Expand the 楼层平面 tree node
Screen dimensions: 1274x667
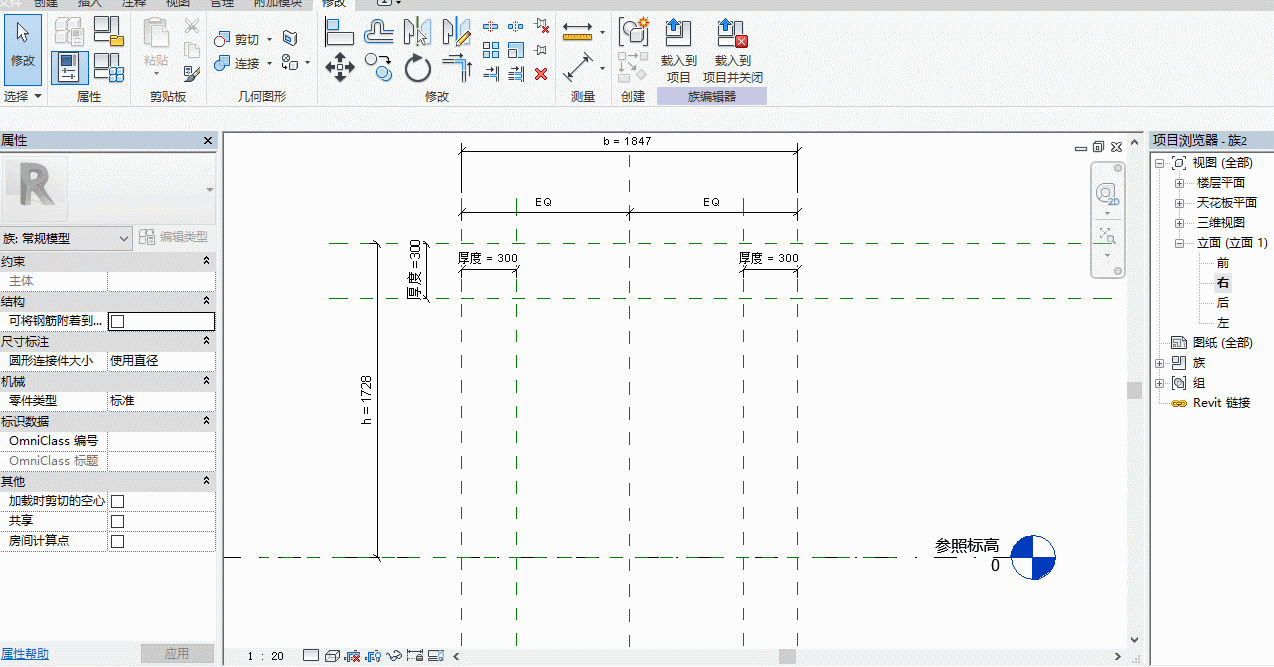click(1179, 183)
